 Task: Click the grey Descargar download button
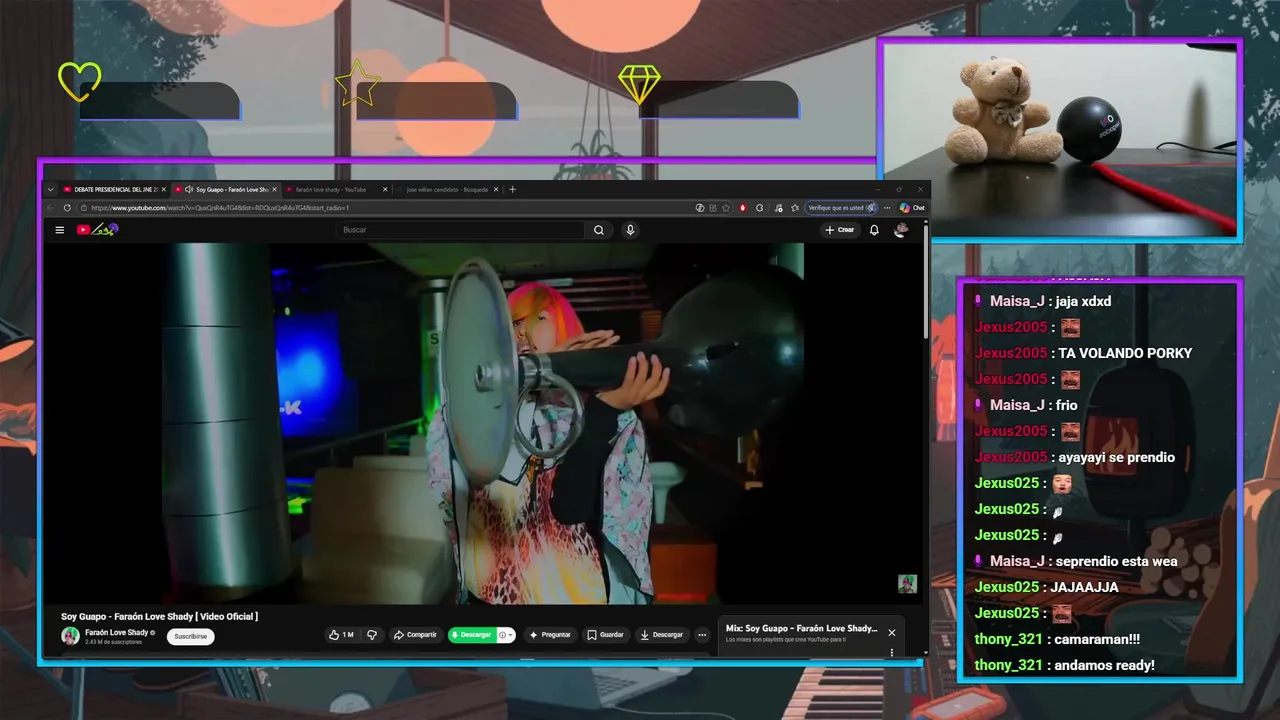click(662, 635)
